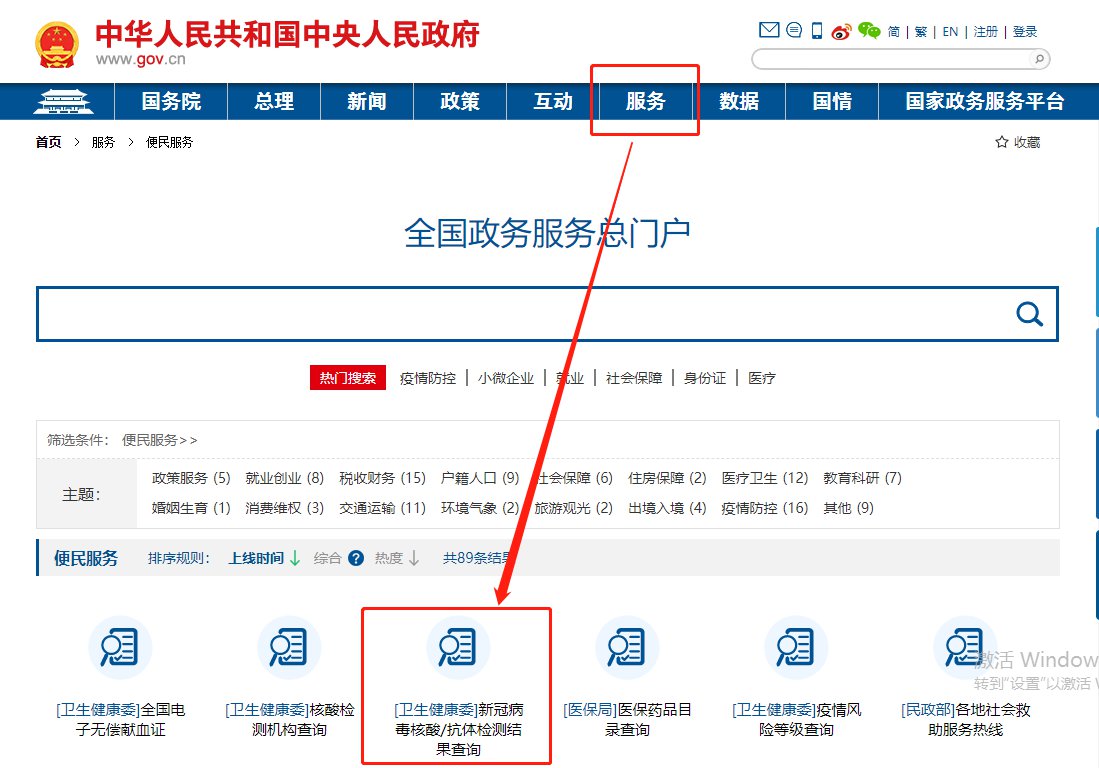
Task: Open the 医保药品目录查询 service icon
Action: [627, 647]
